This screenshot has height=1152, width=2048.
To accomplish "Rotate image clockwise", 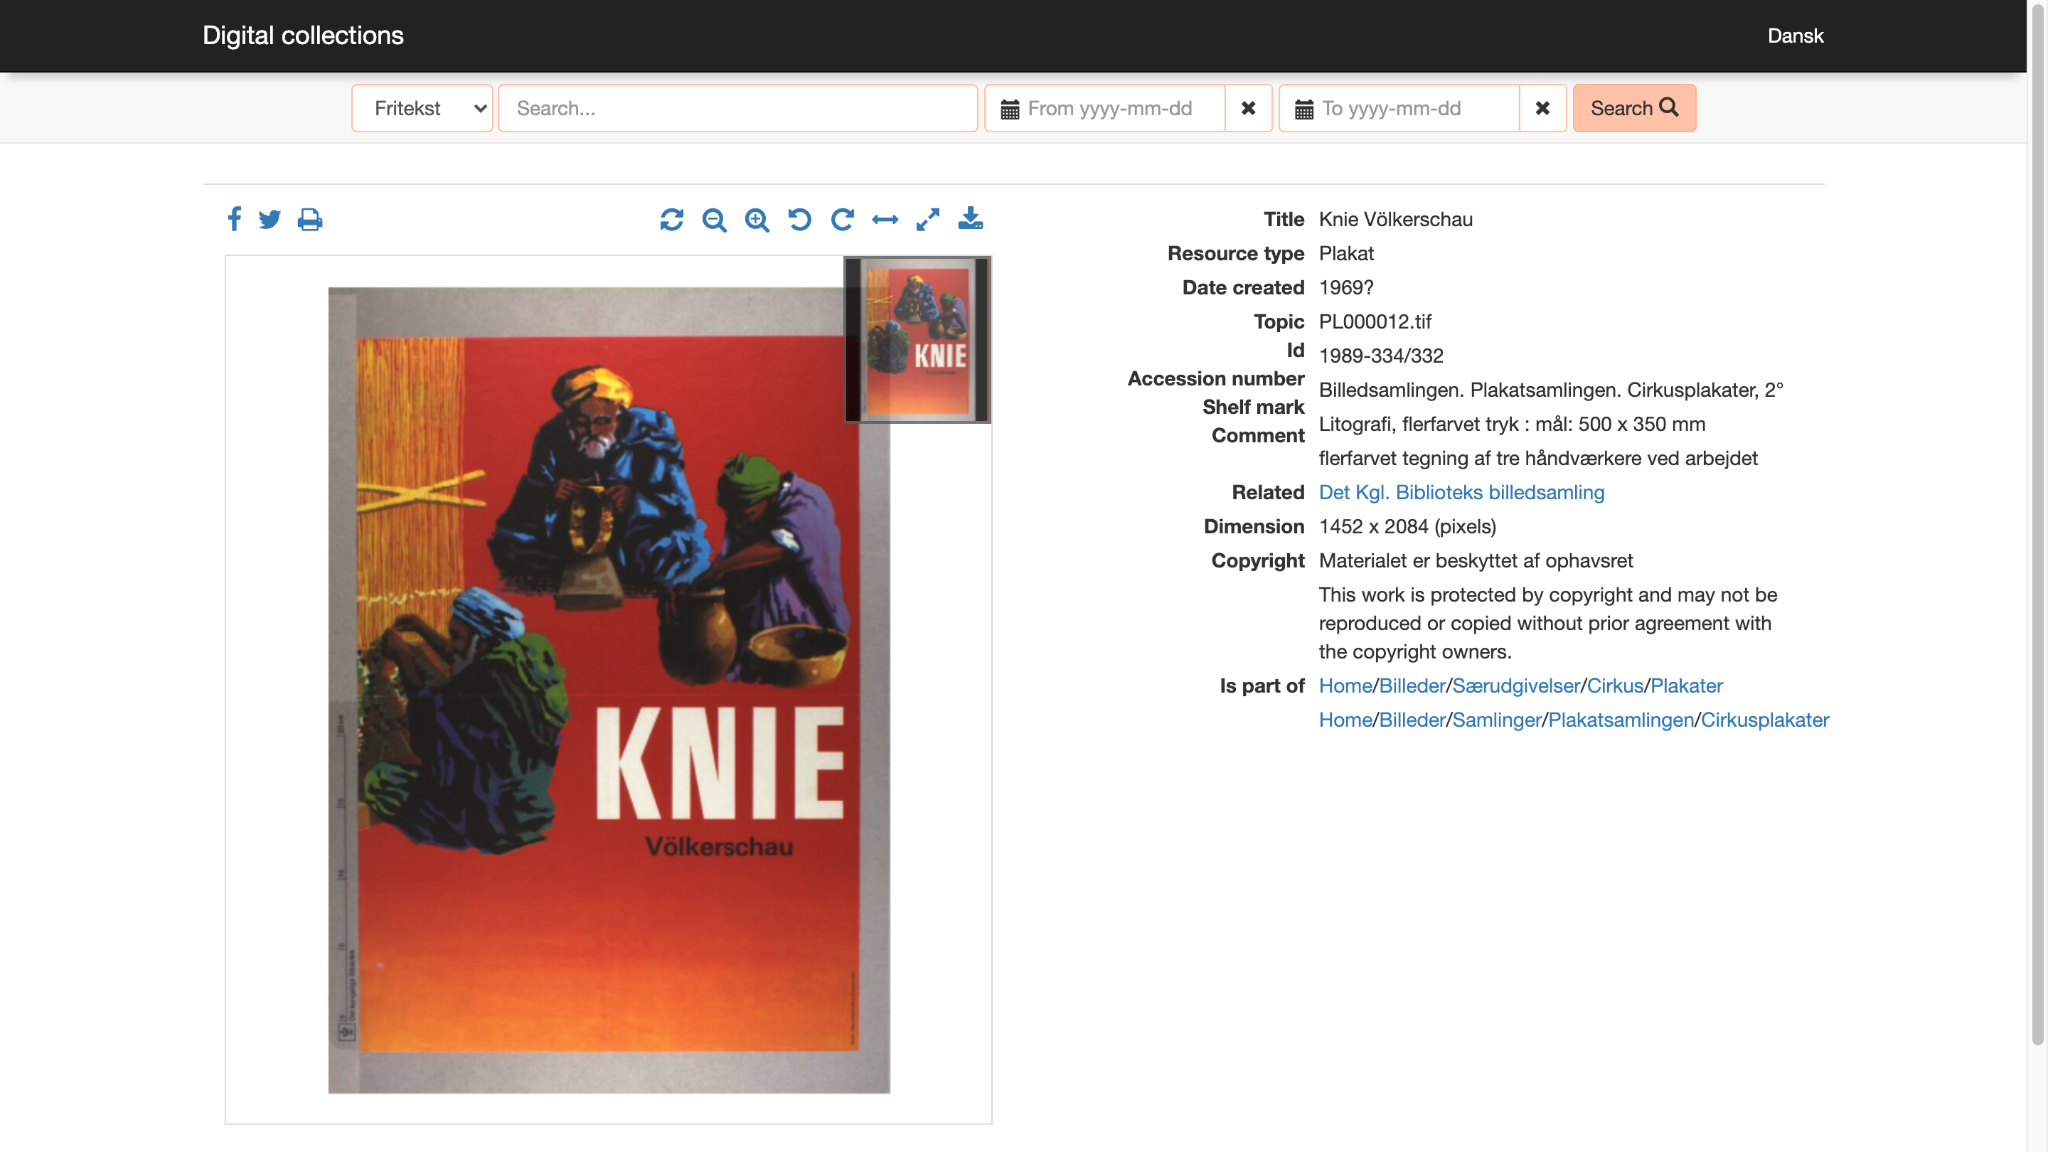I will pyautogui.click(x=842, y=219).
